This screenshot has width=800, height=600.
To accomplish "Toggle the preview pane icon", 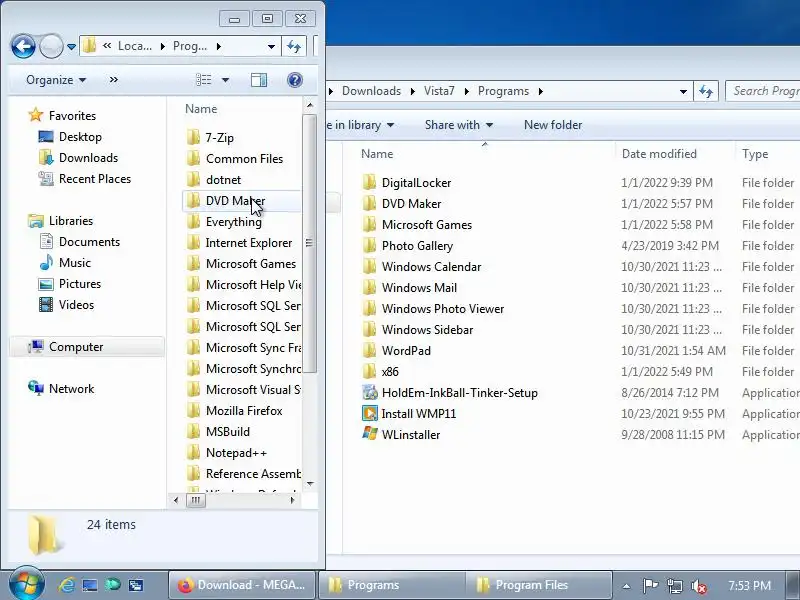I will (259, 80).
